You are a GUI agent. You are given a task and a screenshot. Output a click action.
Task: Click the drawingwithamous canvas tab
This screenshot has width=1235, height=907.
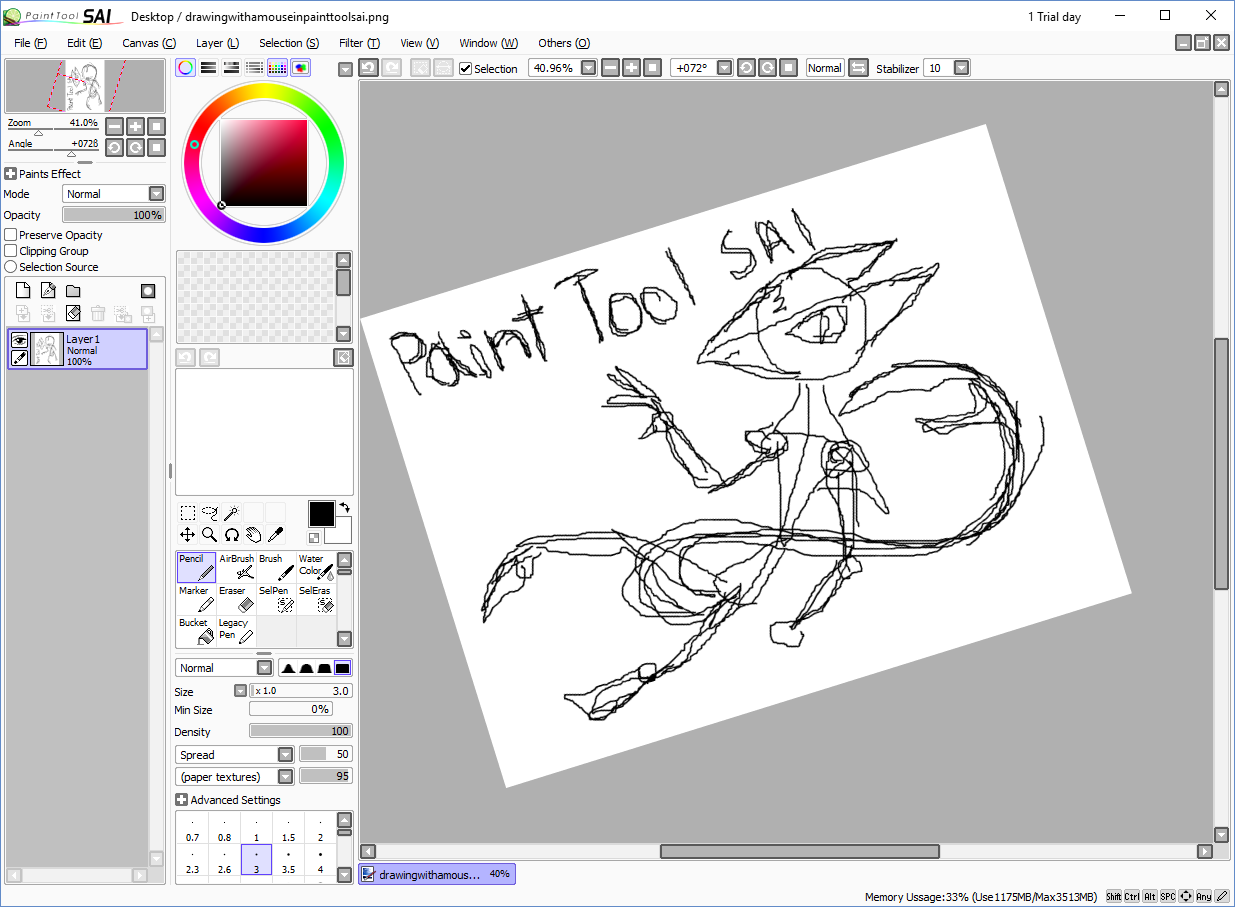click(437, 874)
